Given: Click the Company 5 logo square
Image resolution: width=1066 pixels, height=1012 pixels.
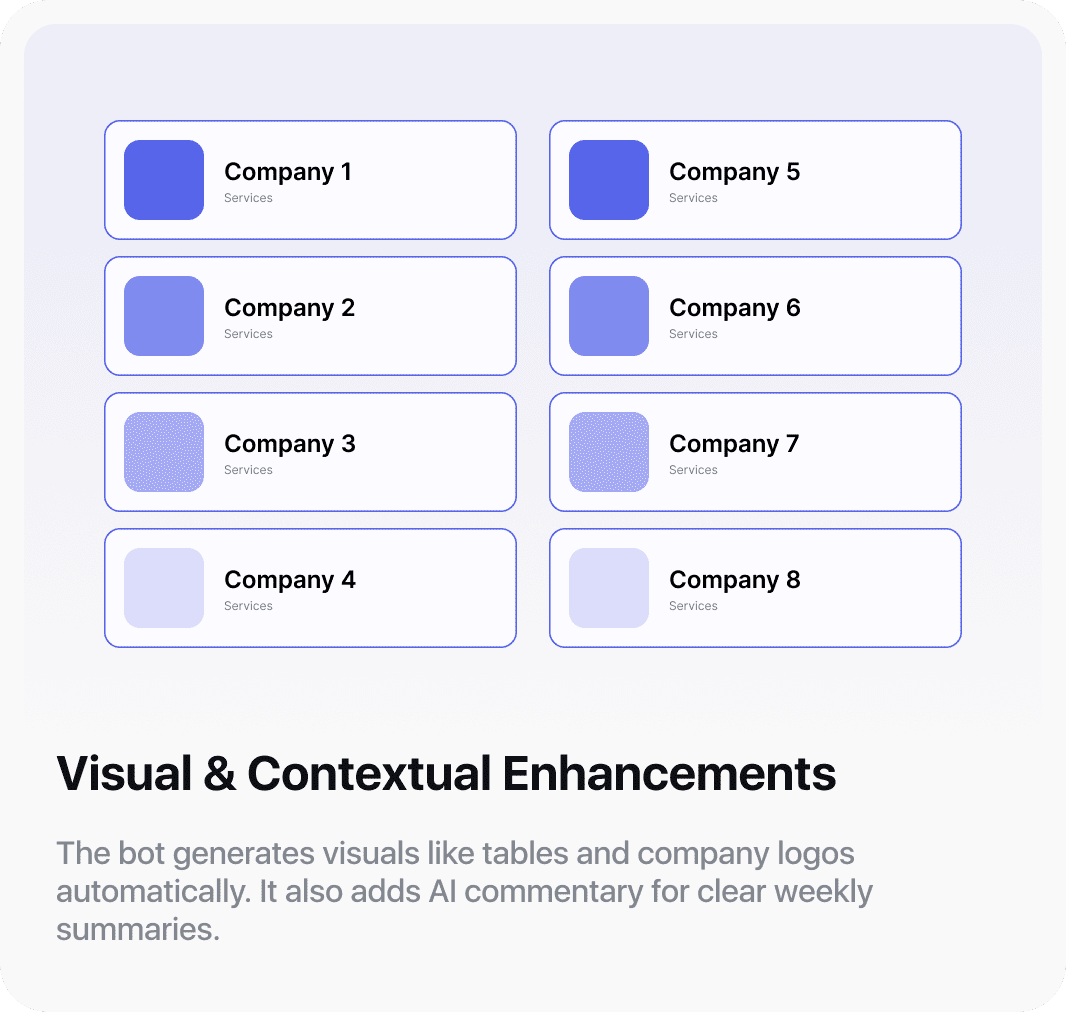Looking at the screenshot, I should coord(609,180).
